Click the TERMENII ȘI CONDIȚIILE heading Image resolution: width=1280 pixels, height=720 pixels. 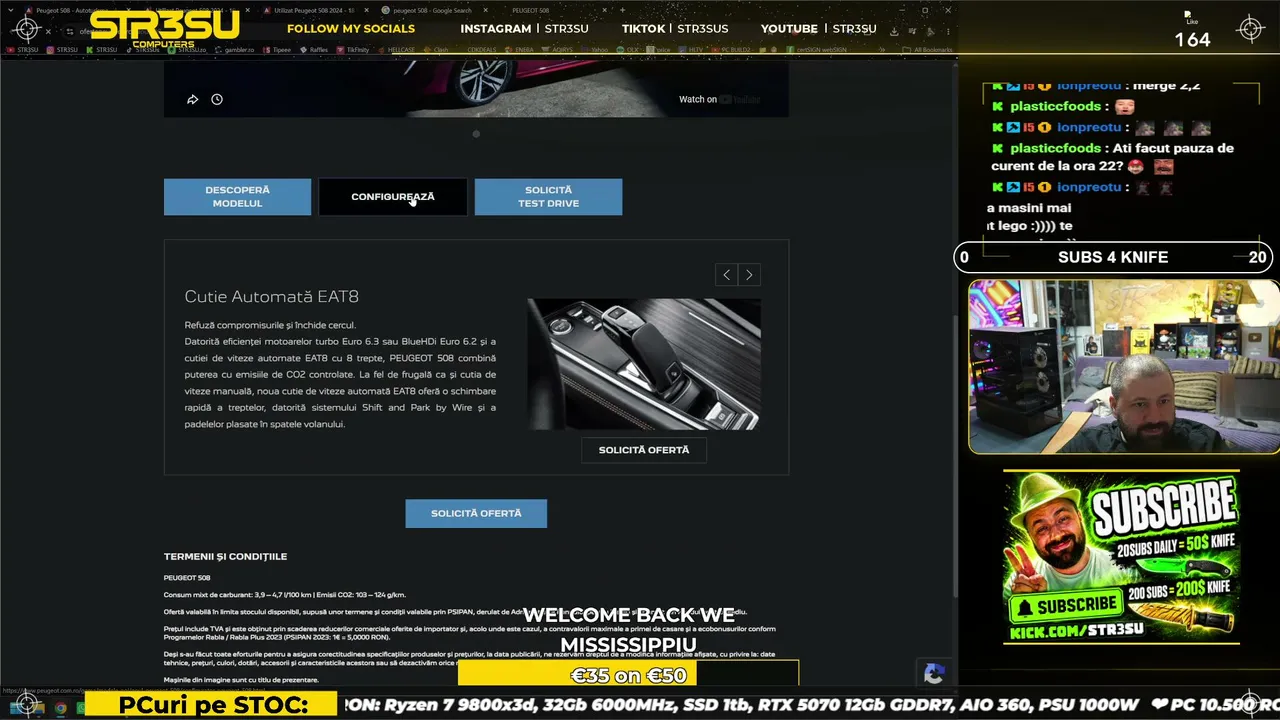[225, 556]
